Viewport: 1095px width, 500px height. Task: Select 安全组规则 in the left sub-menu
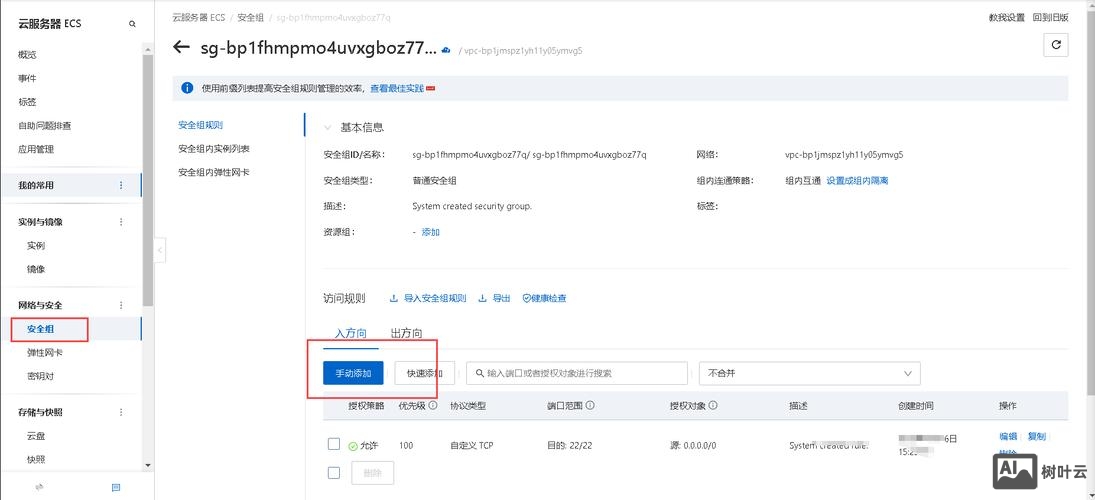(x=200, y=125)
